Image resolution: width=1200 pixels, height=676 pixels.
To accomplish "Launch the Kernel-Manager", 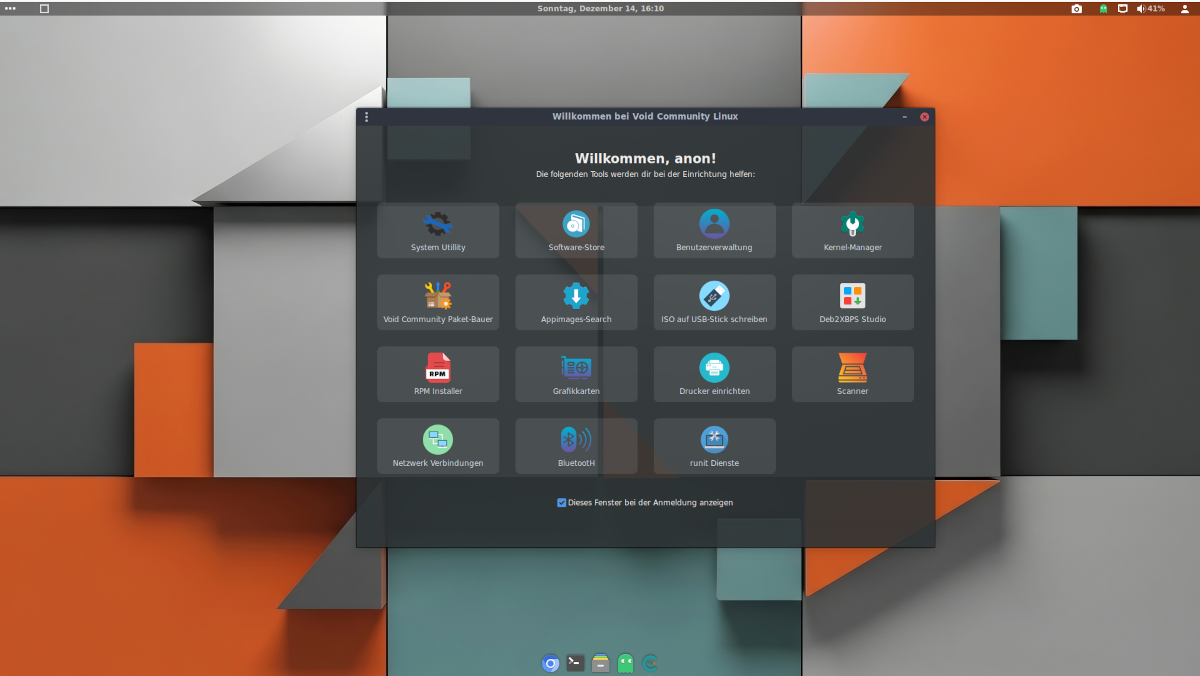I will click(852, 230).
